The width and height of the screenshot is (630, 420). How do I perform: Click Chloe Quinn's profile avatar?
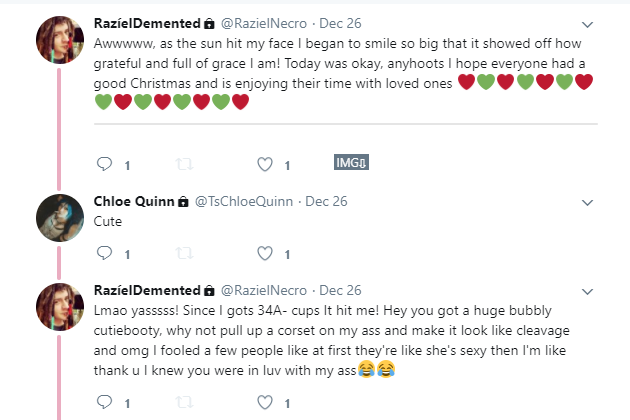point(60,218)
